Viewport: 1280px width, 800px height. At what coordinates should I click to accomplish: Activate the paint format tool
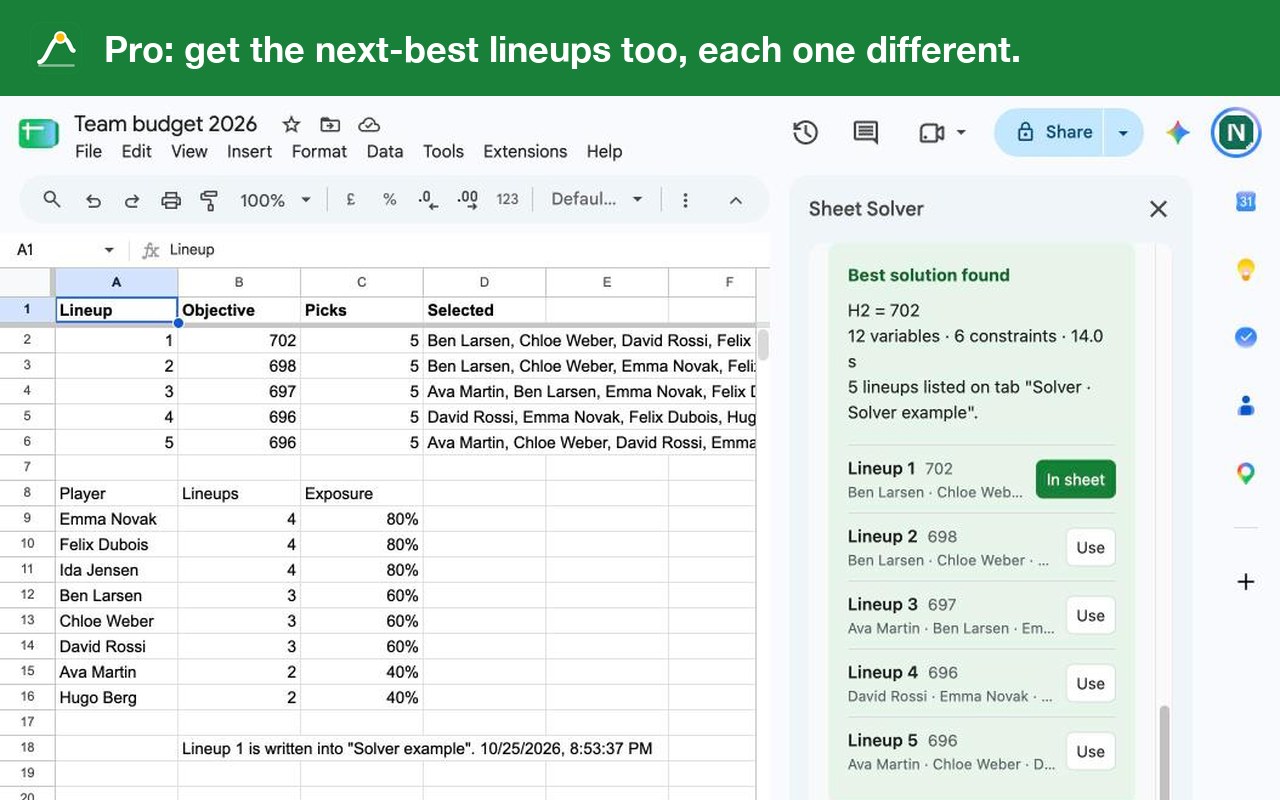209,200
